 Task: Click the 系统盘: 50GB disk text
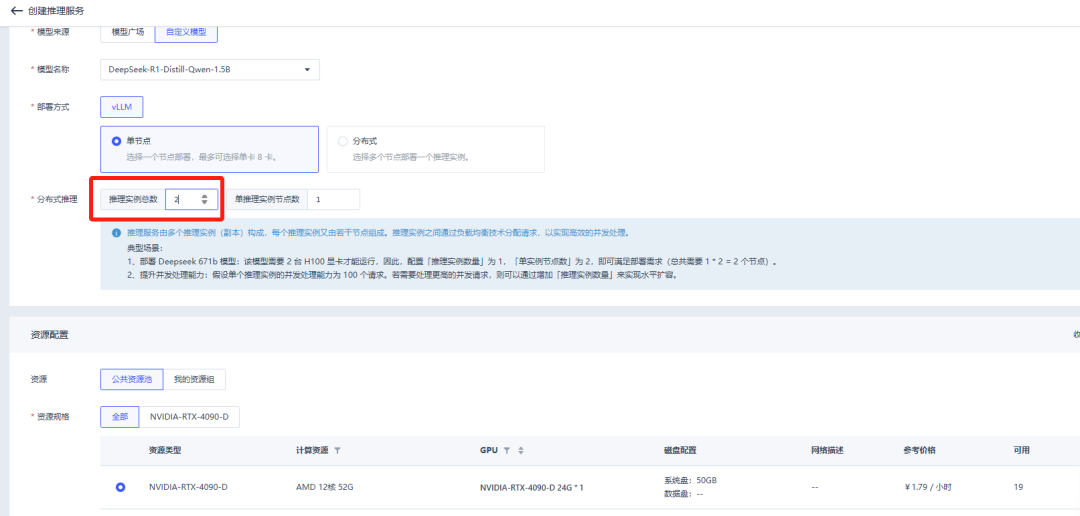(x=691, y=479)
